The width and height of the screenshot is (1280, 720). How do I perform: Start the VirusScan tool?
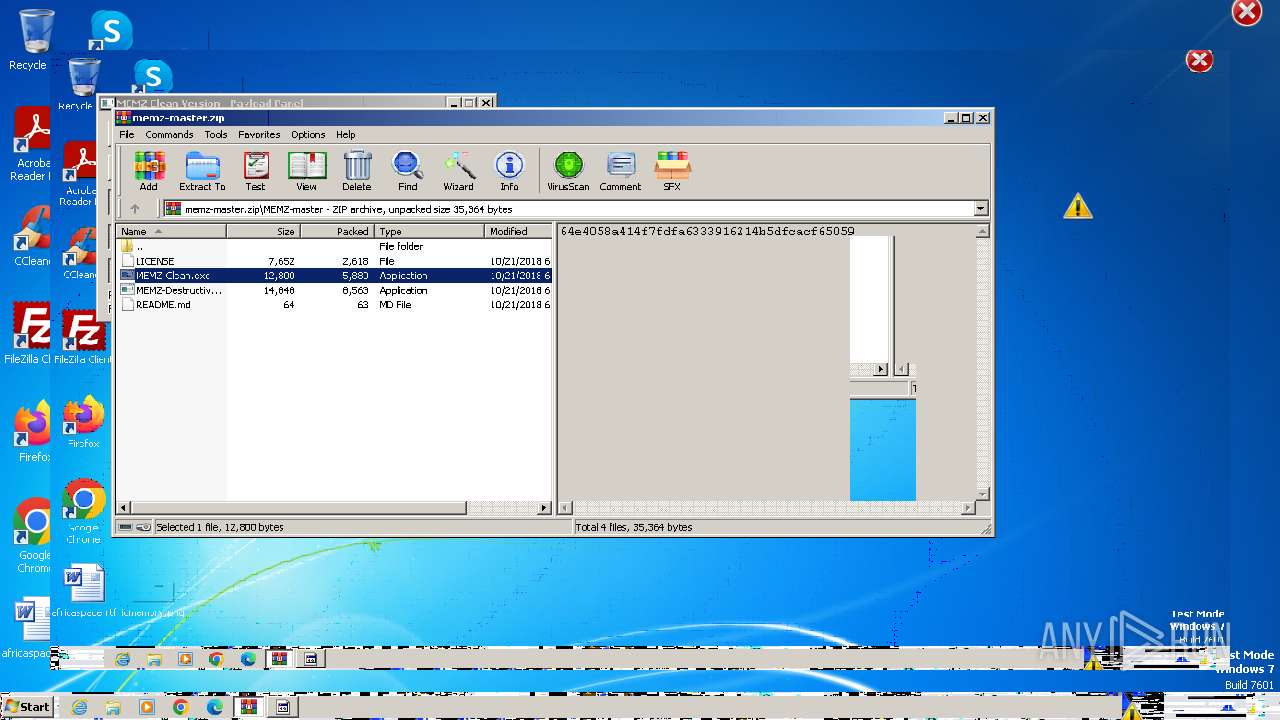[568, 170]
